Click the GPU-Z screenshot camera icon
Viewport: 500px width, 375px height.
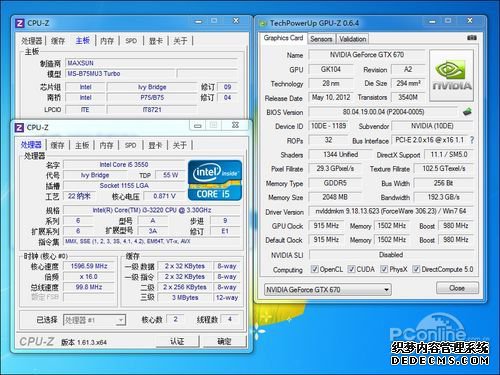pos(471,38)
